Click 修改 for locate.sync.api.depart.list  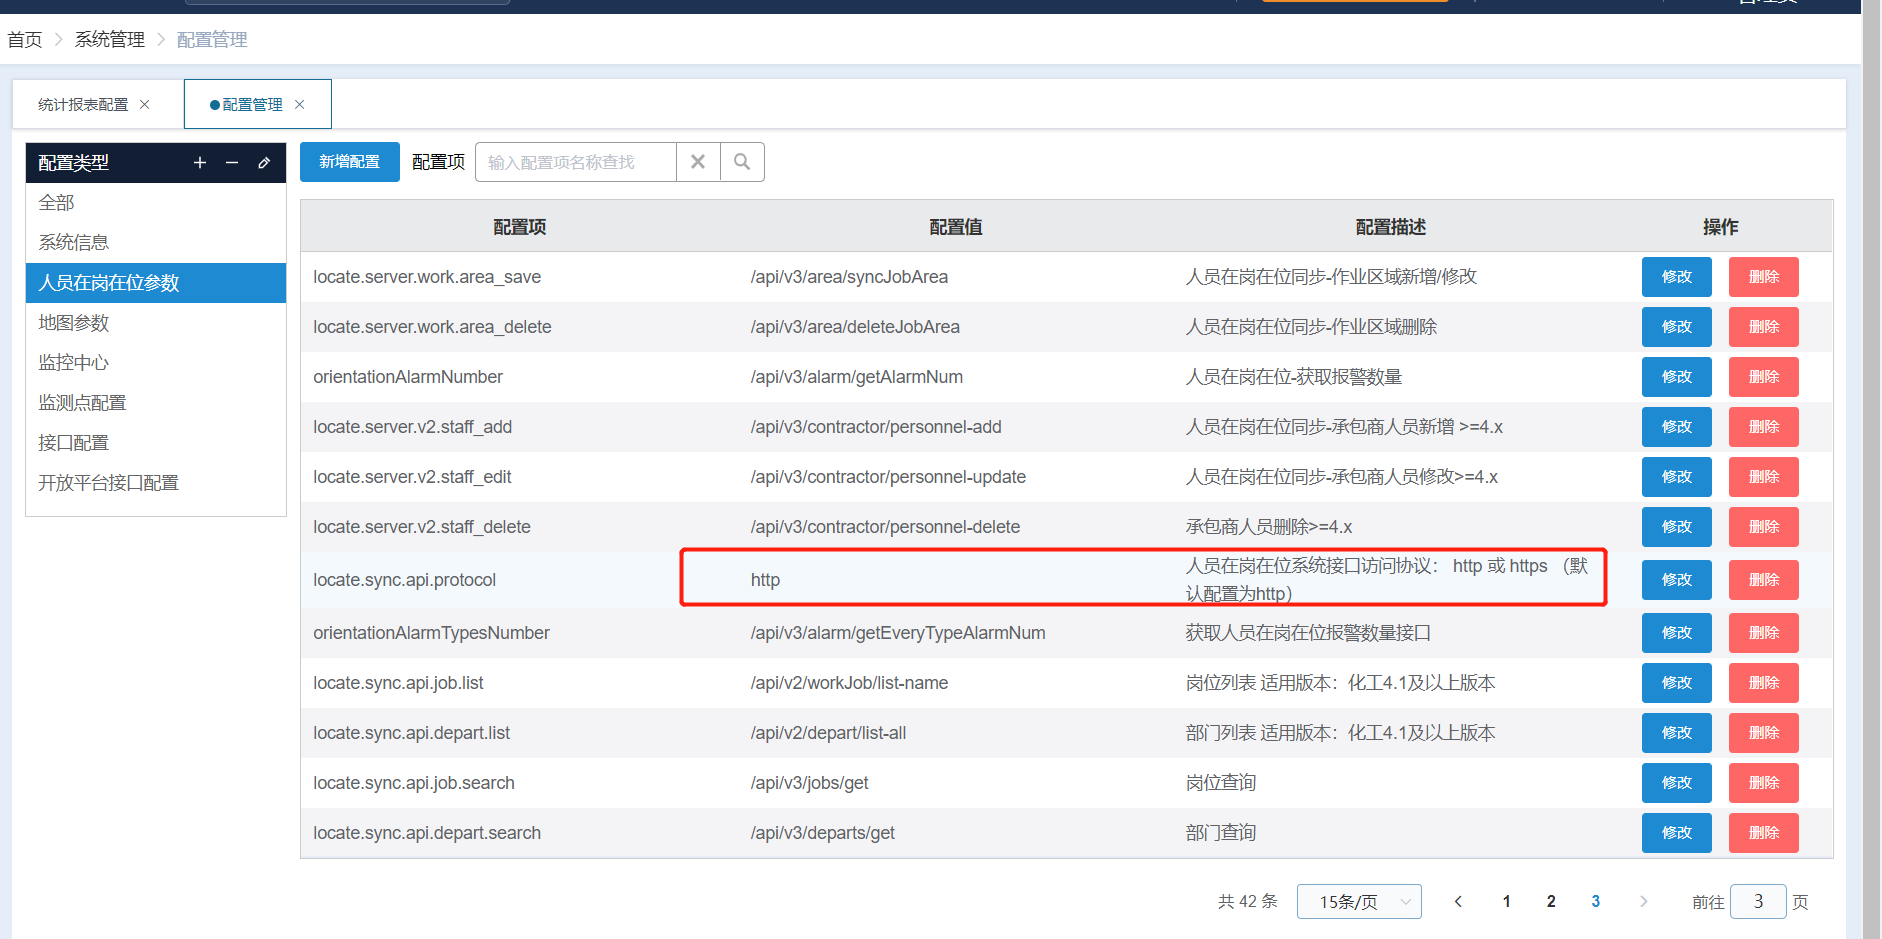click(1677, 733)
